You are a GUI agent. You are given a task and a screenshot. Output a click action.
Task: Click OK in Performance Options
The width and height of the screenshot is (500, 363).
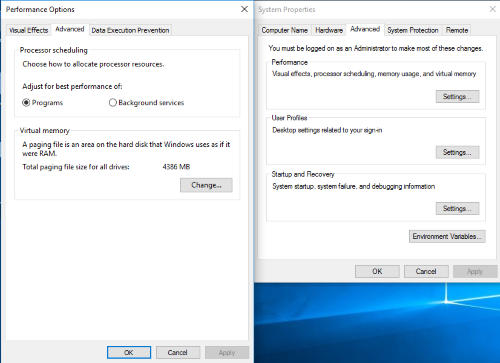coord(129,352)
